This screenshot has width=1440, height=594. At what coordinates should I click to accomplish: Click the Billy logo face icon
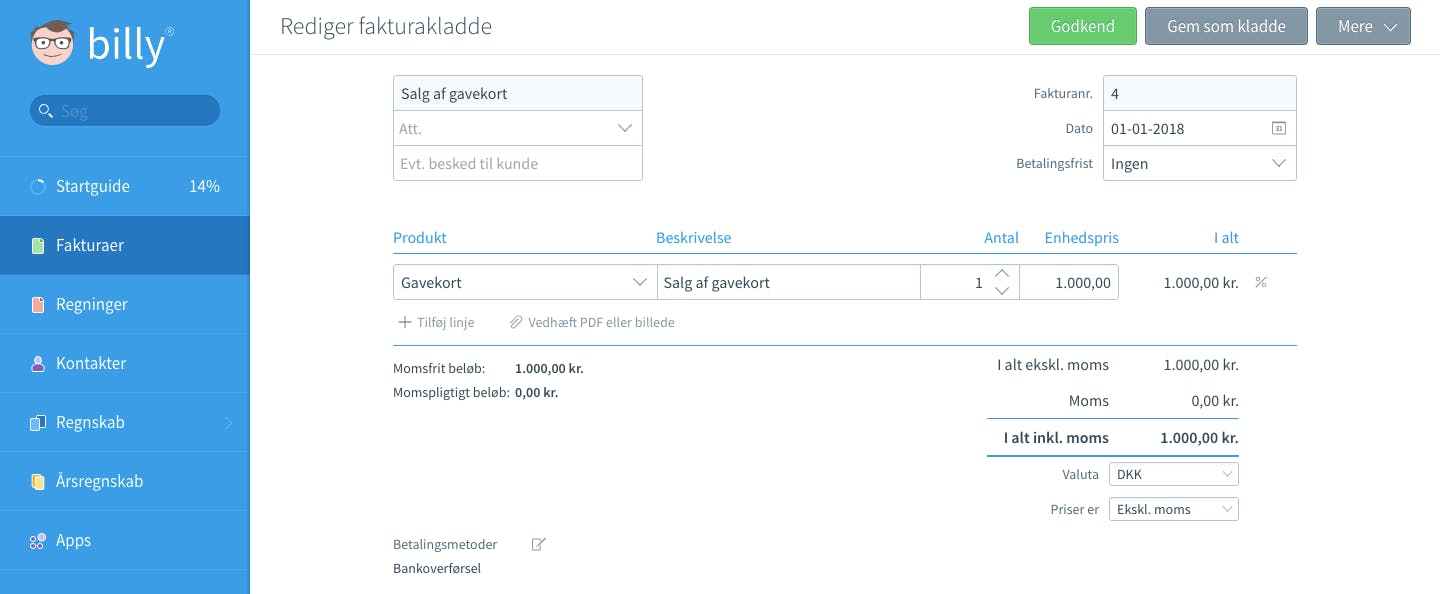[x=53, y=43]
